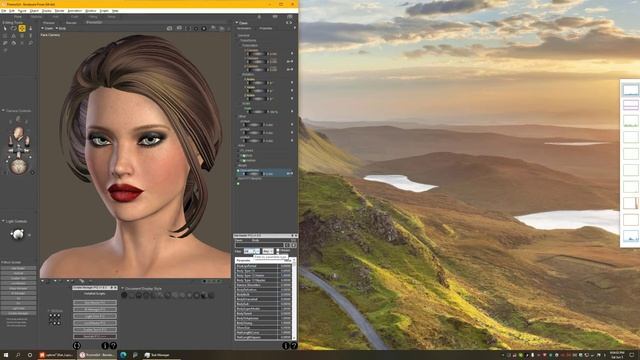Open Windows taskbar search
This screenshot has height=360, width=640.
[x=18, y=355]
